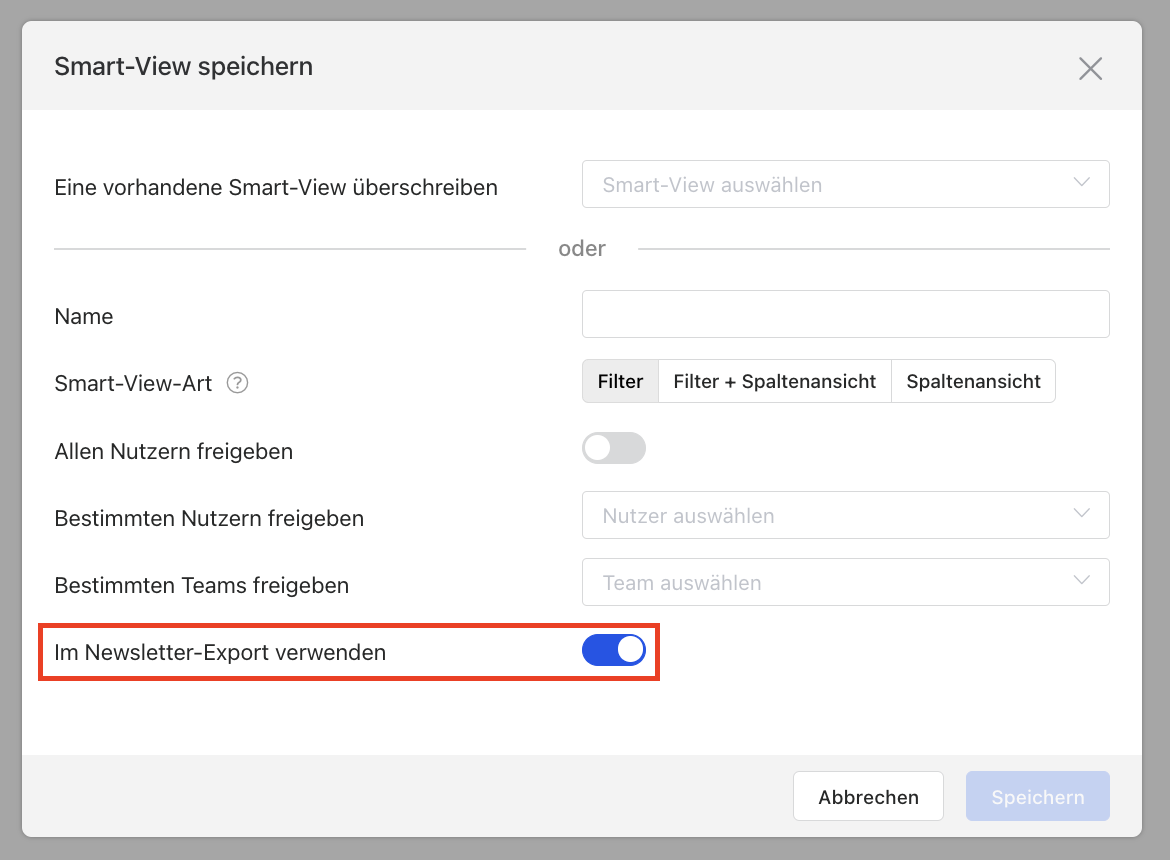Image resolution: width=1170 pixels, height=860 pixels.
Task: Open the Smart-View auswählen dropdown
Action: [x=845, y=184]
